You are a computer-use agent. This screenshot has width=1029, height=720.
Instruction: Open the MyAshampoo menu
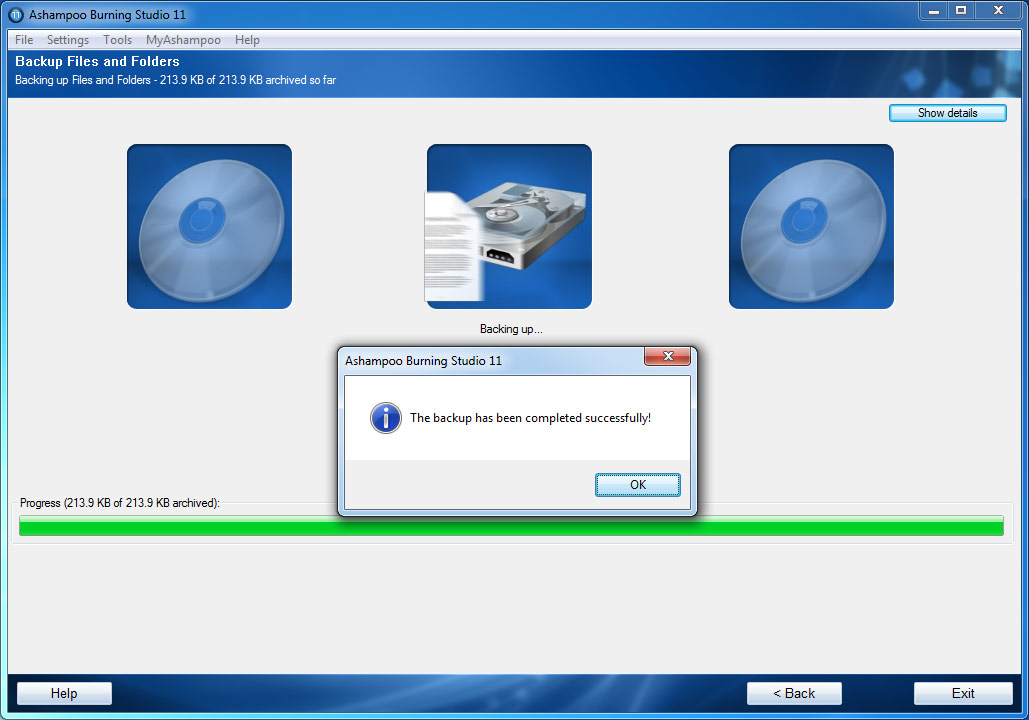point(183,40)
